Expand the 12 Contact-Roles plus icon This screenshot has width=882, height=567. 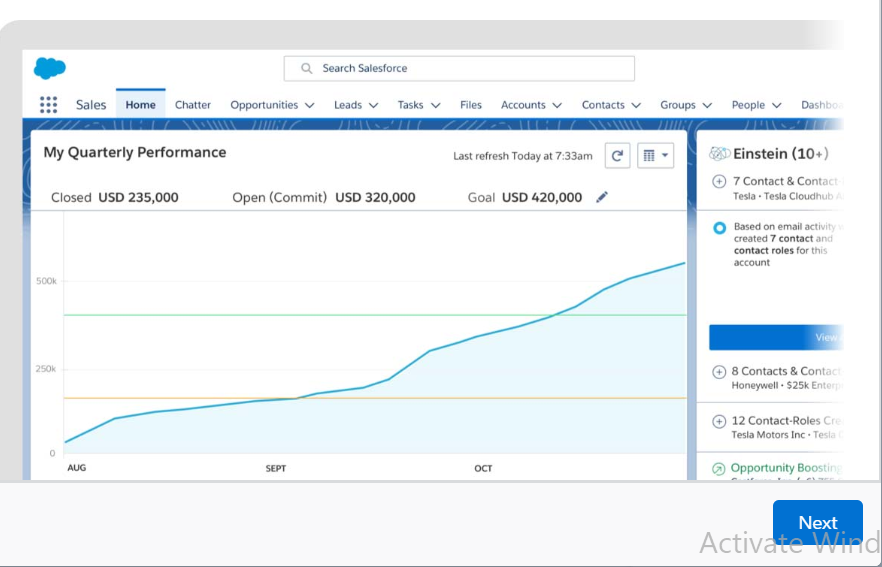point(719,421)
